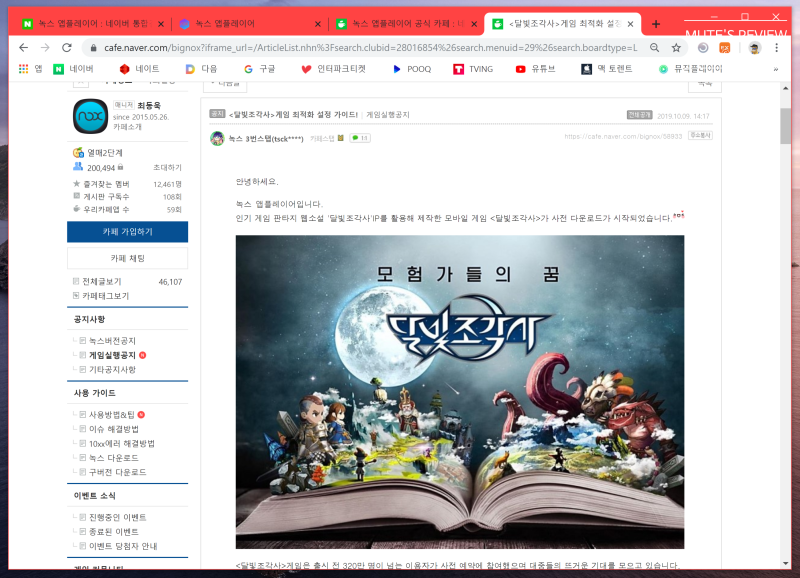Open a new browser tab
800x578 pixels.
[656, 24]
